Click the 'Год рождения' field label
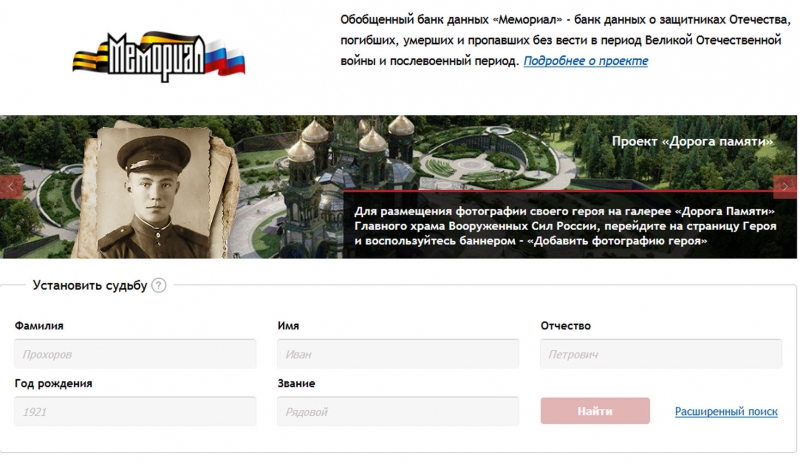 (x=53, y=383)
